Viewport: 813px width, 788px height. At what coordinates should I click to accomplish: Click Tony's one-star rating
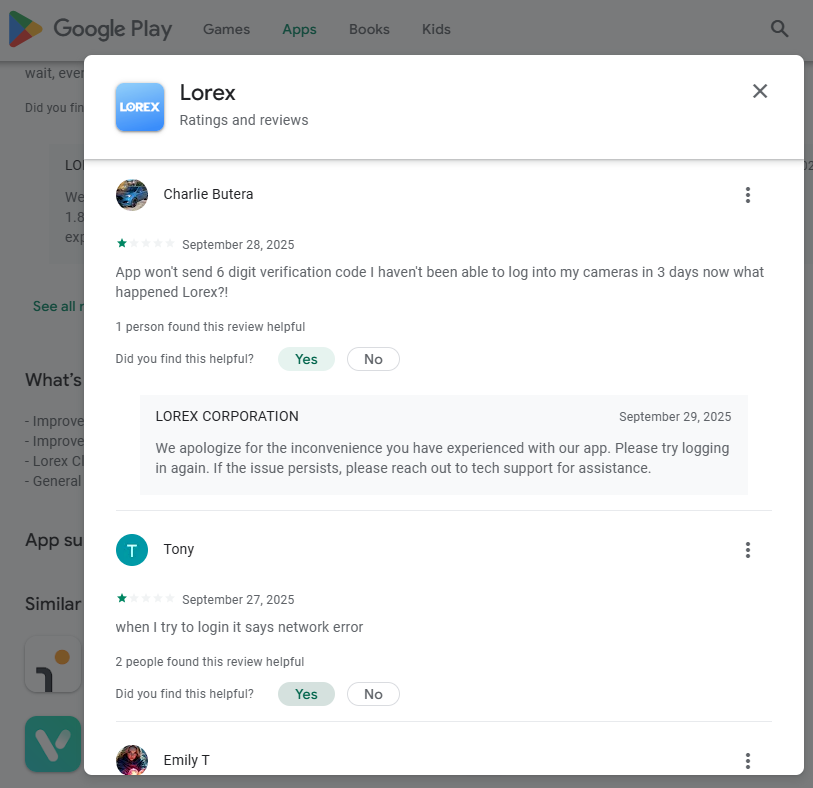pos(145,598)
